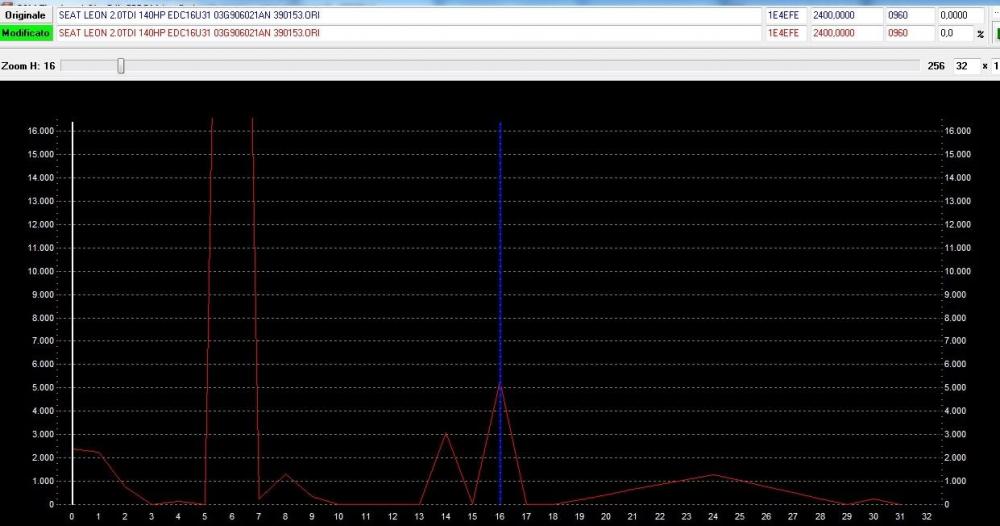Click the Zoom H slider track right of handle
1000x526 pixels.
(500, 66)
